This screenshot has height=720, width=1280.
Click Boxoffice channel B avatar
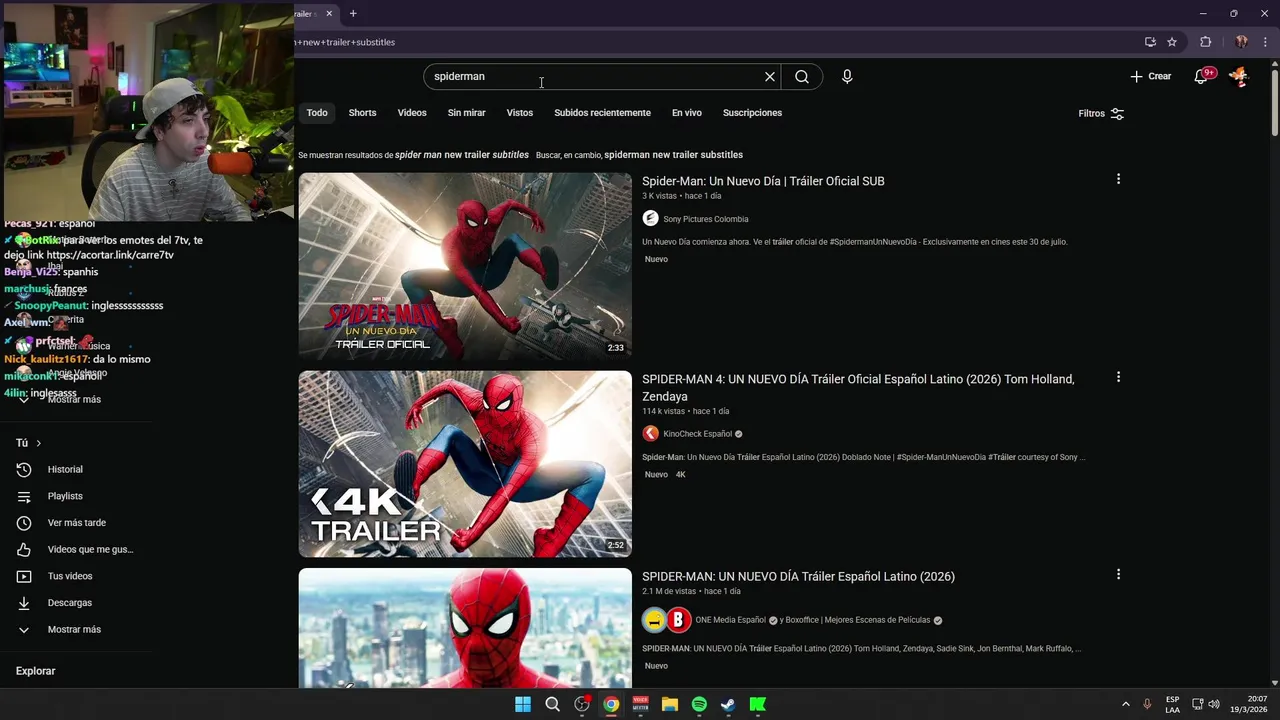click(x=679, y=620)
